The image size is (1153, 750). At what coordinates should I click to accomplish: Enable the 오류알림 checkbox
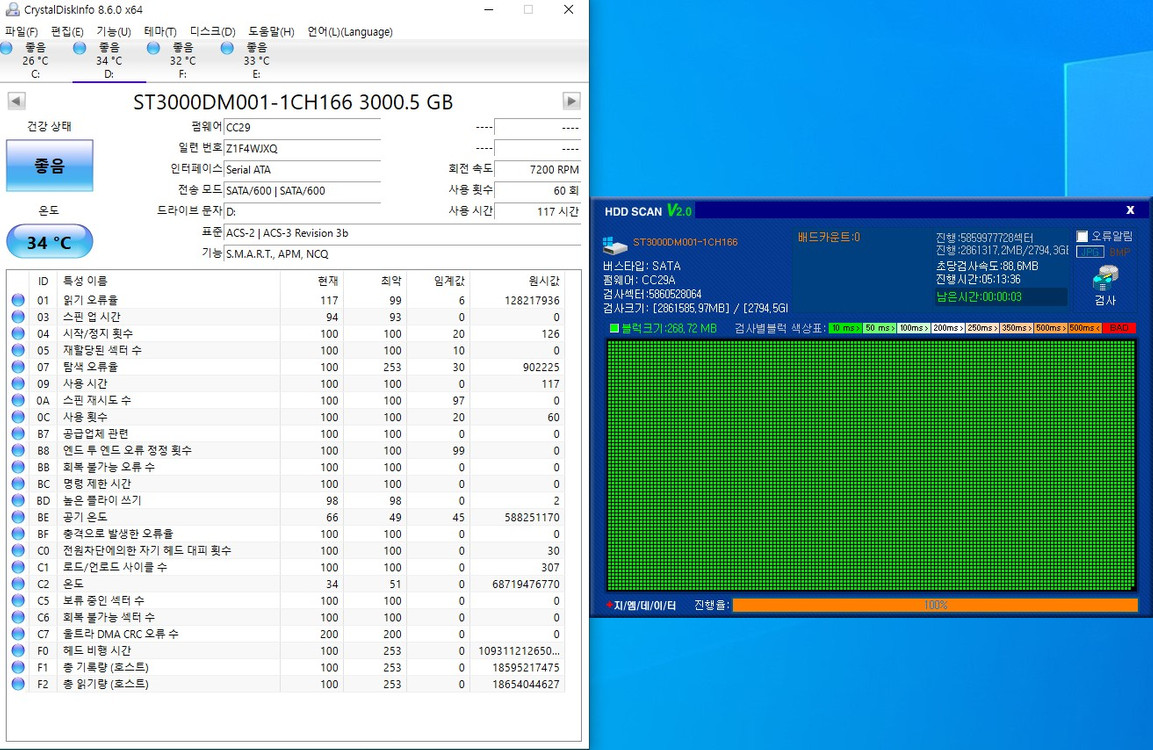(1082, 236)
